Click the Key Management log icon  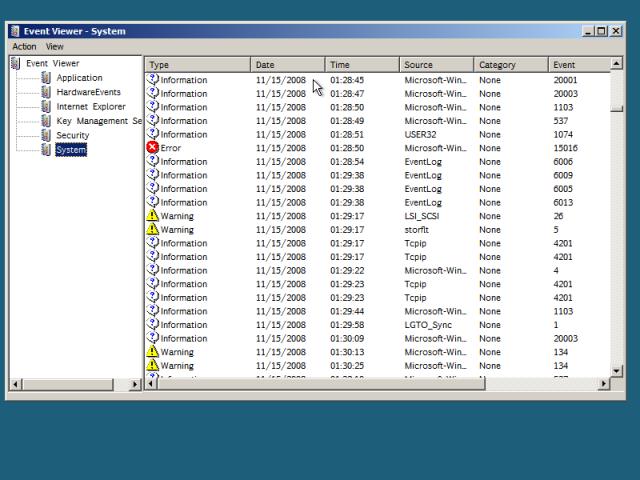coord(46,121)
